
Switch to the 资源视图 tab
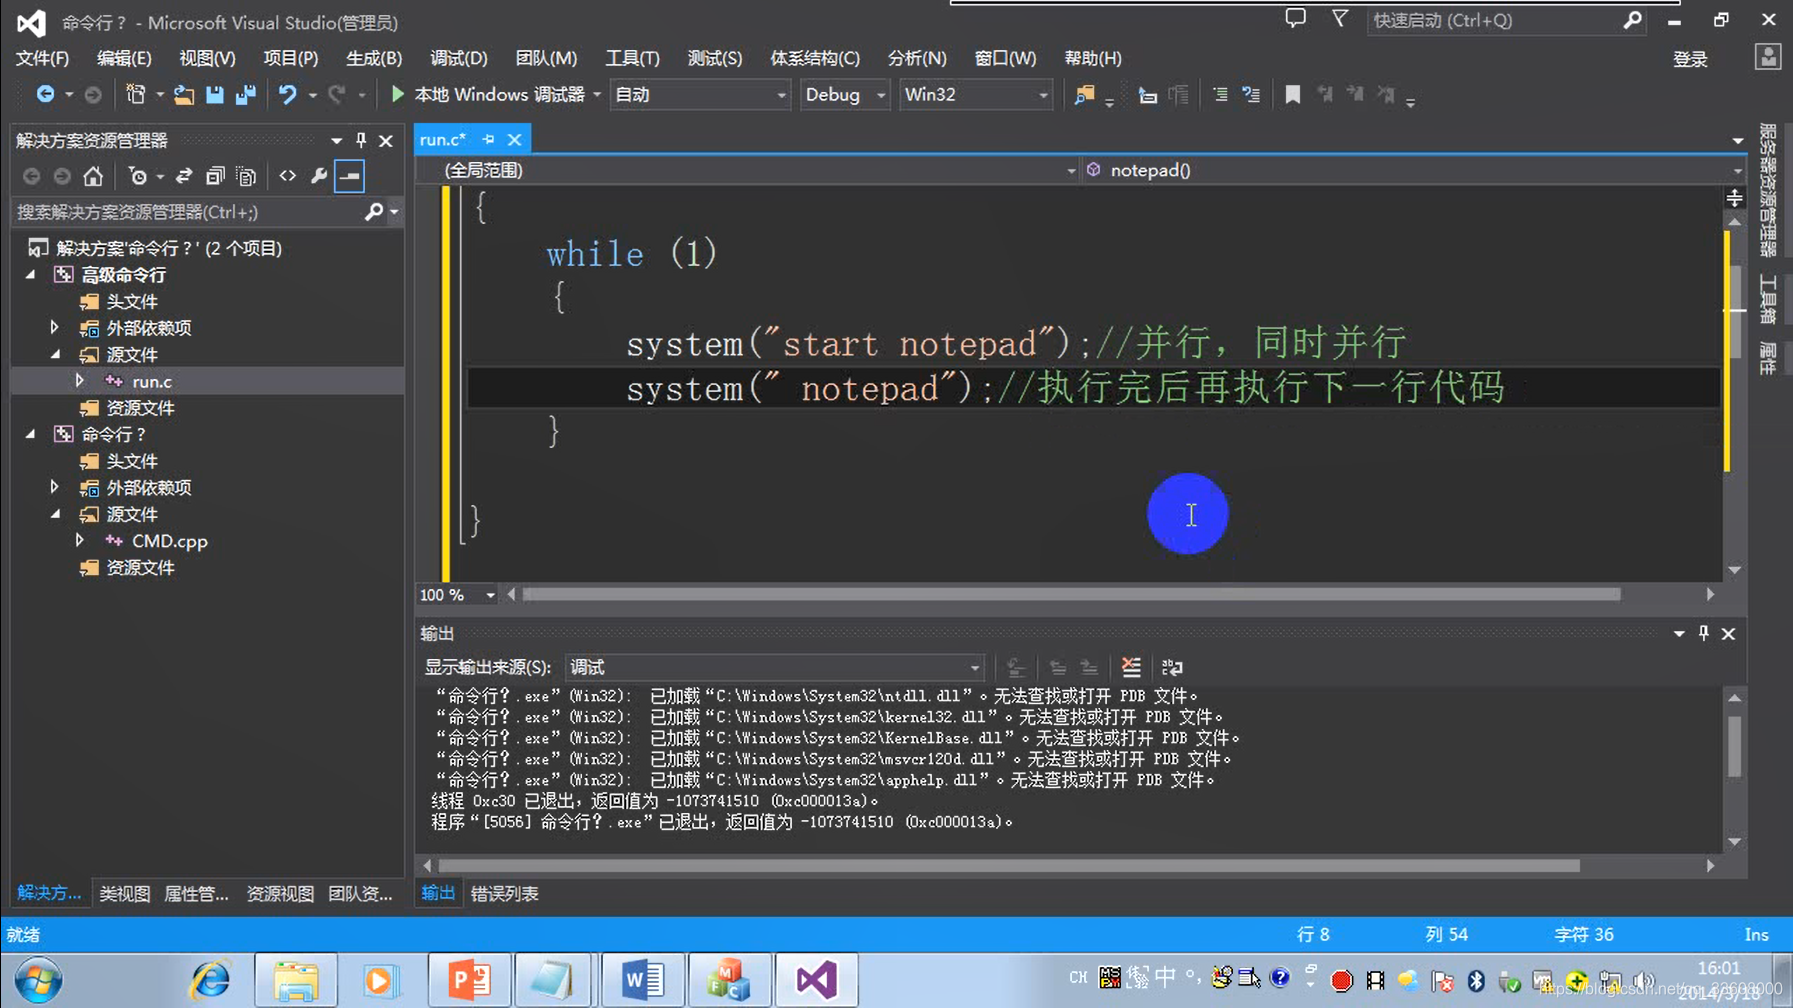pos(280,893)
